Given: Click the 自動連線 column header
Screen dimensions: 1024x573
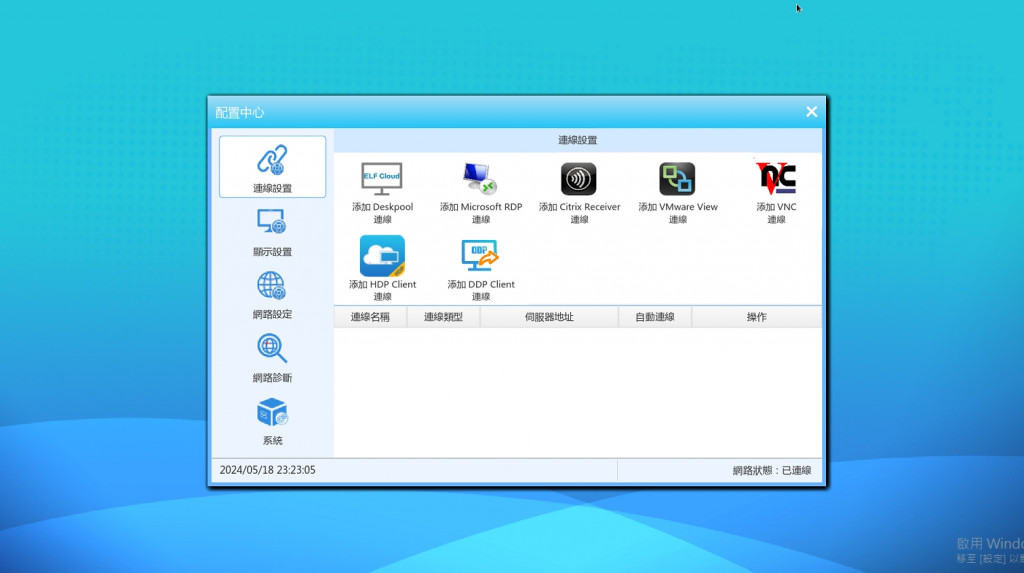Looking at the screenshot, I should (654, 317).
